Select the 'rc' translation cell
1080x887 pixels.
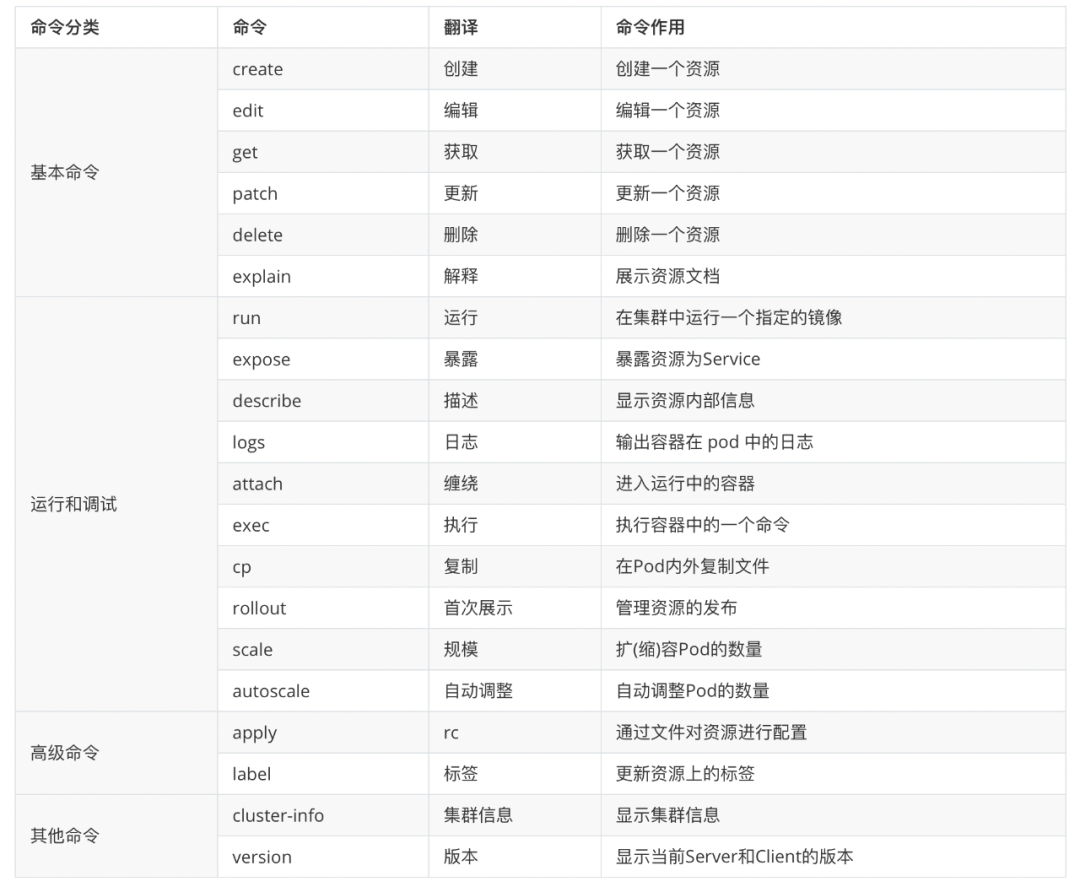[x=515, y=733]
